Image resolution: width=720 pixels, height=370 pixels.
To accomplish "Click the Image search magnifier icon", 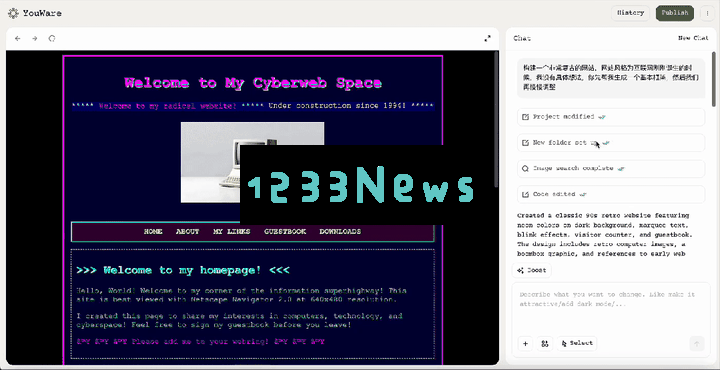I will tap(525, 168).
